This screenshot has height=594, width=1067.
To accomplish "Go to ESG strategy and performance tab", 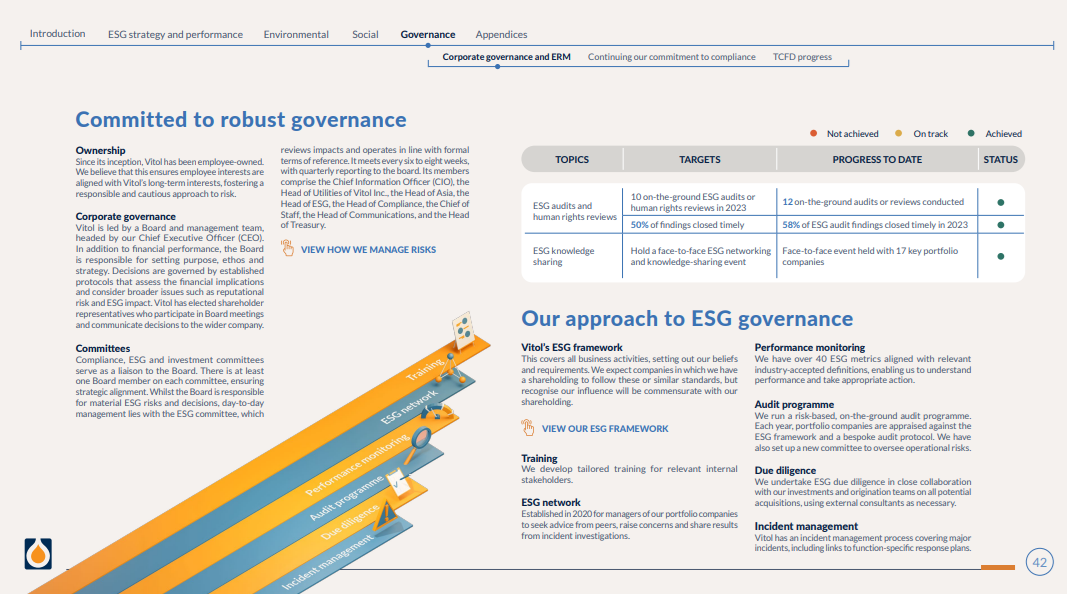I will click(175, 34).
